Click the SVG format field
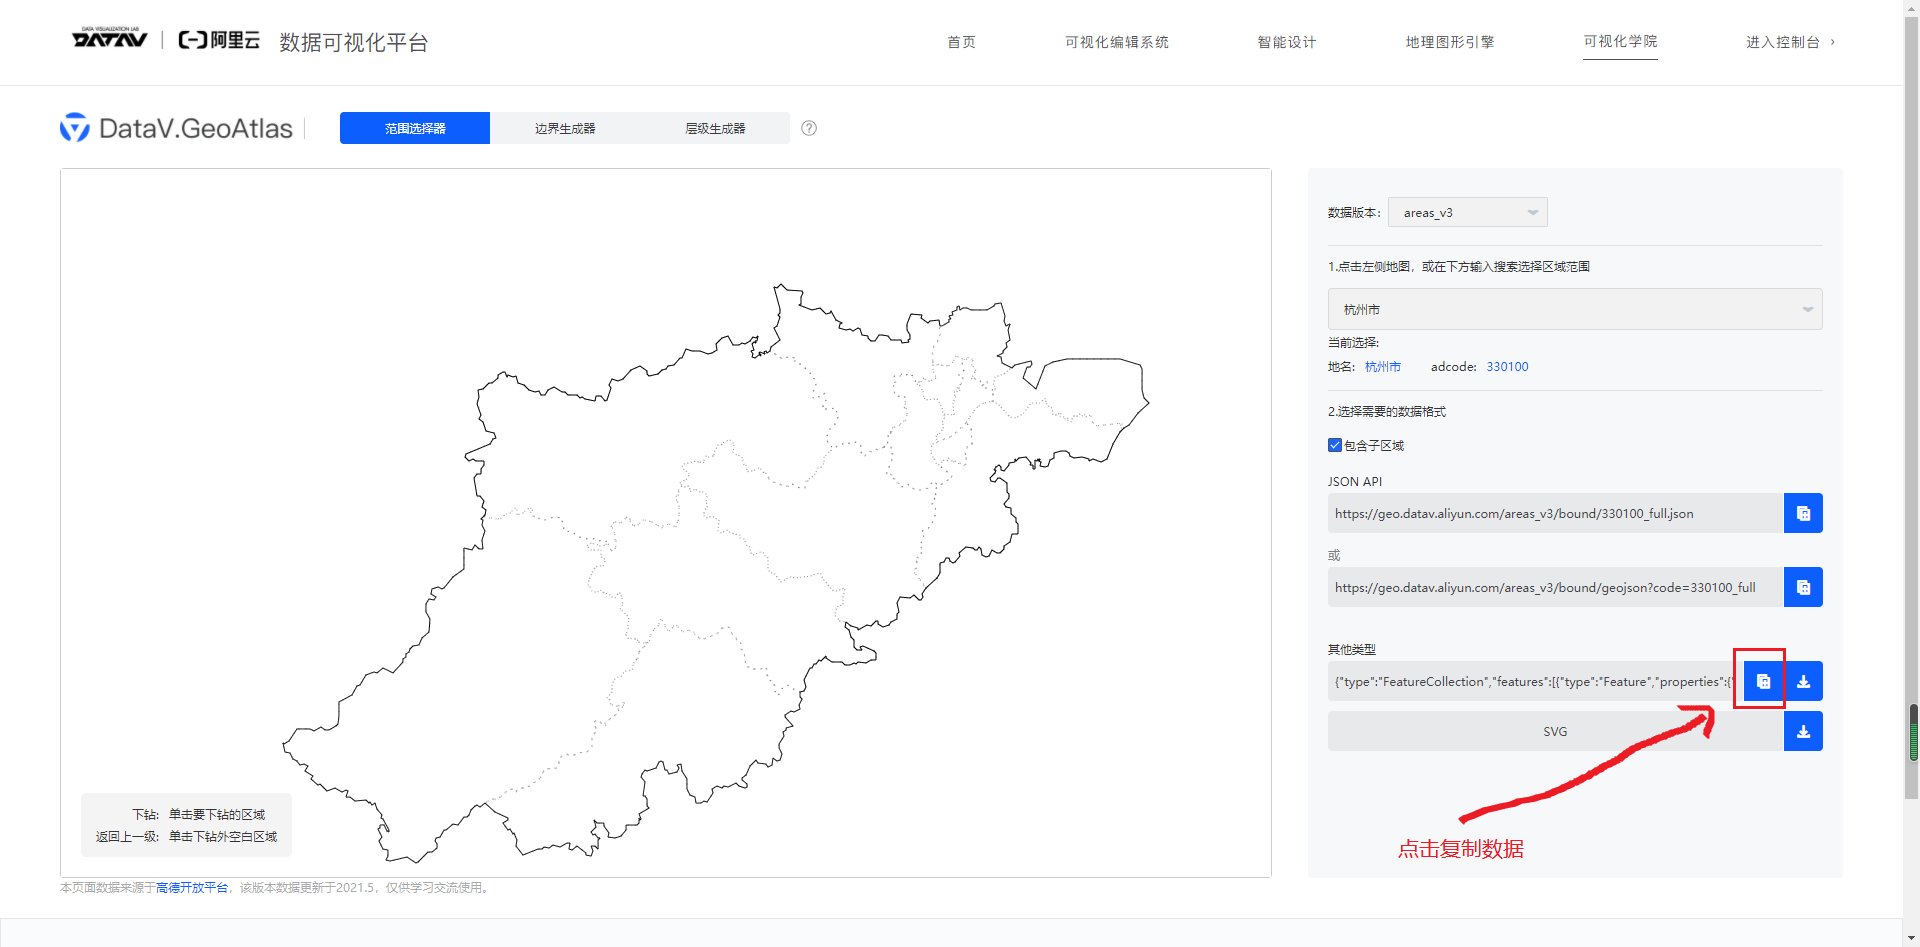Viewport: 1920px width, 947px height. [1554, 731]
